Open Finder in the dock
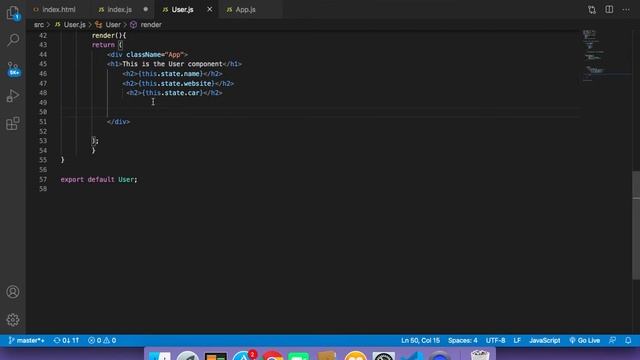The width and height of the screenshot is (640, 360). click(x=160, y=356)
